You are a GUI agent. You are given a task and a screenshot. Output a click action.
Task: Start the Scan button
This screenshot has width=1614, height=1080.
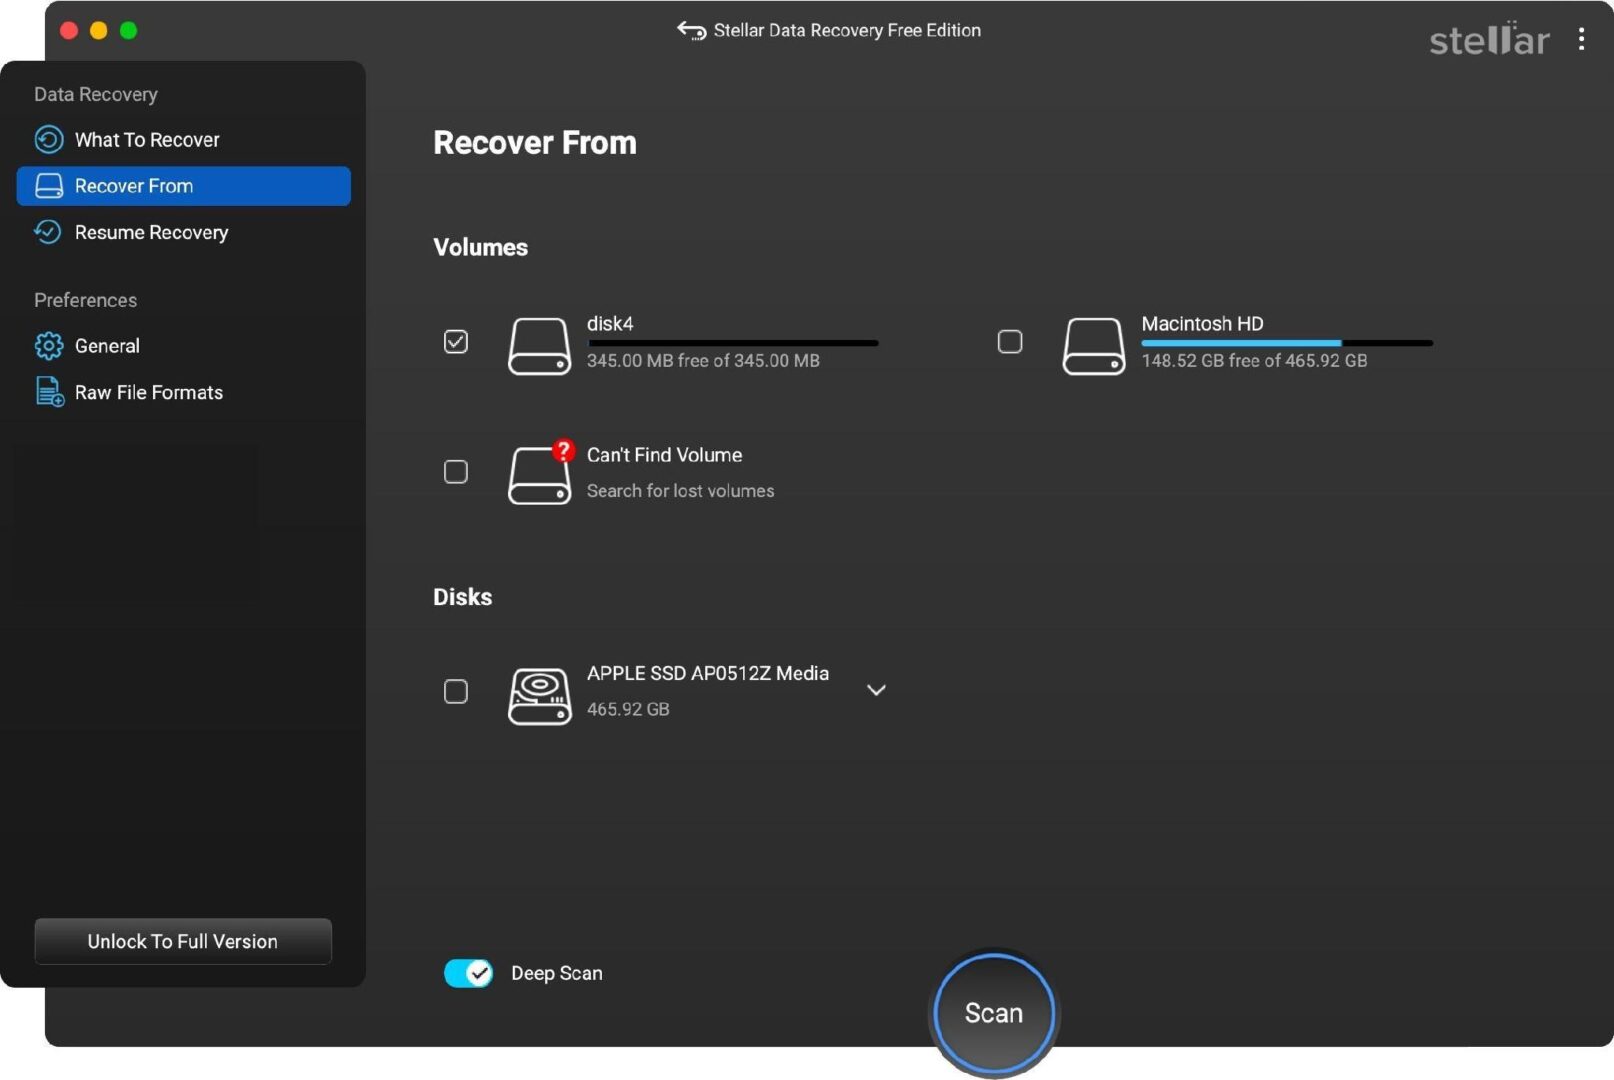[x=993, y=1013]
